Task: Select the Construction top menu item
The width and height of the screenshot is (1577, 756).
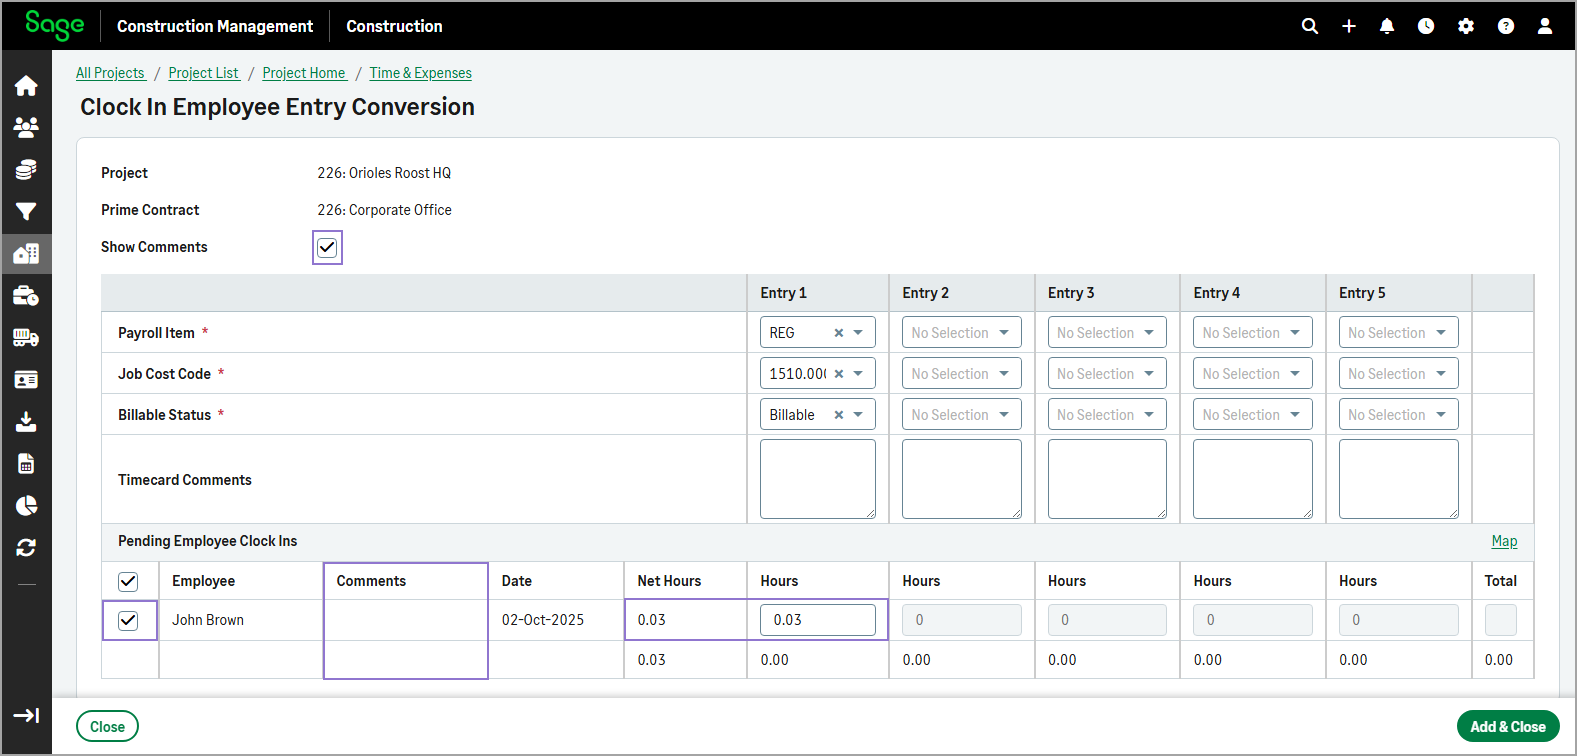Action: click(x=394, y=26)
